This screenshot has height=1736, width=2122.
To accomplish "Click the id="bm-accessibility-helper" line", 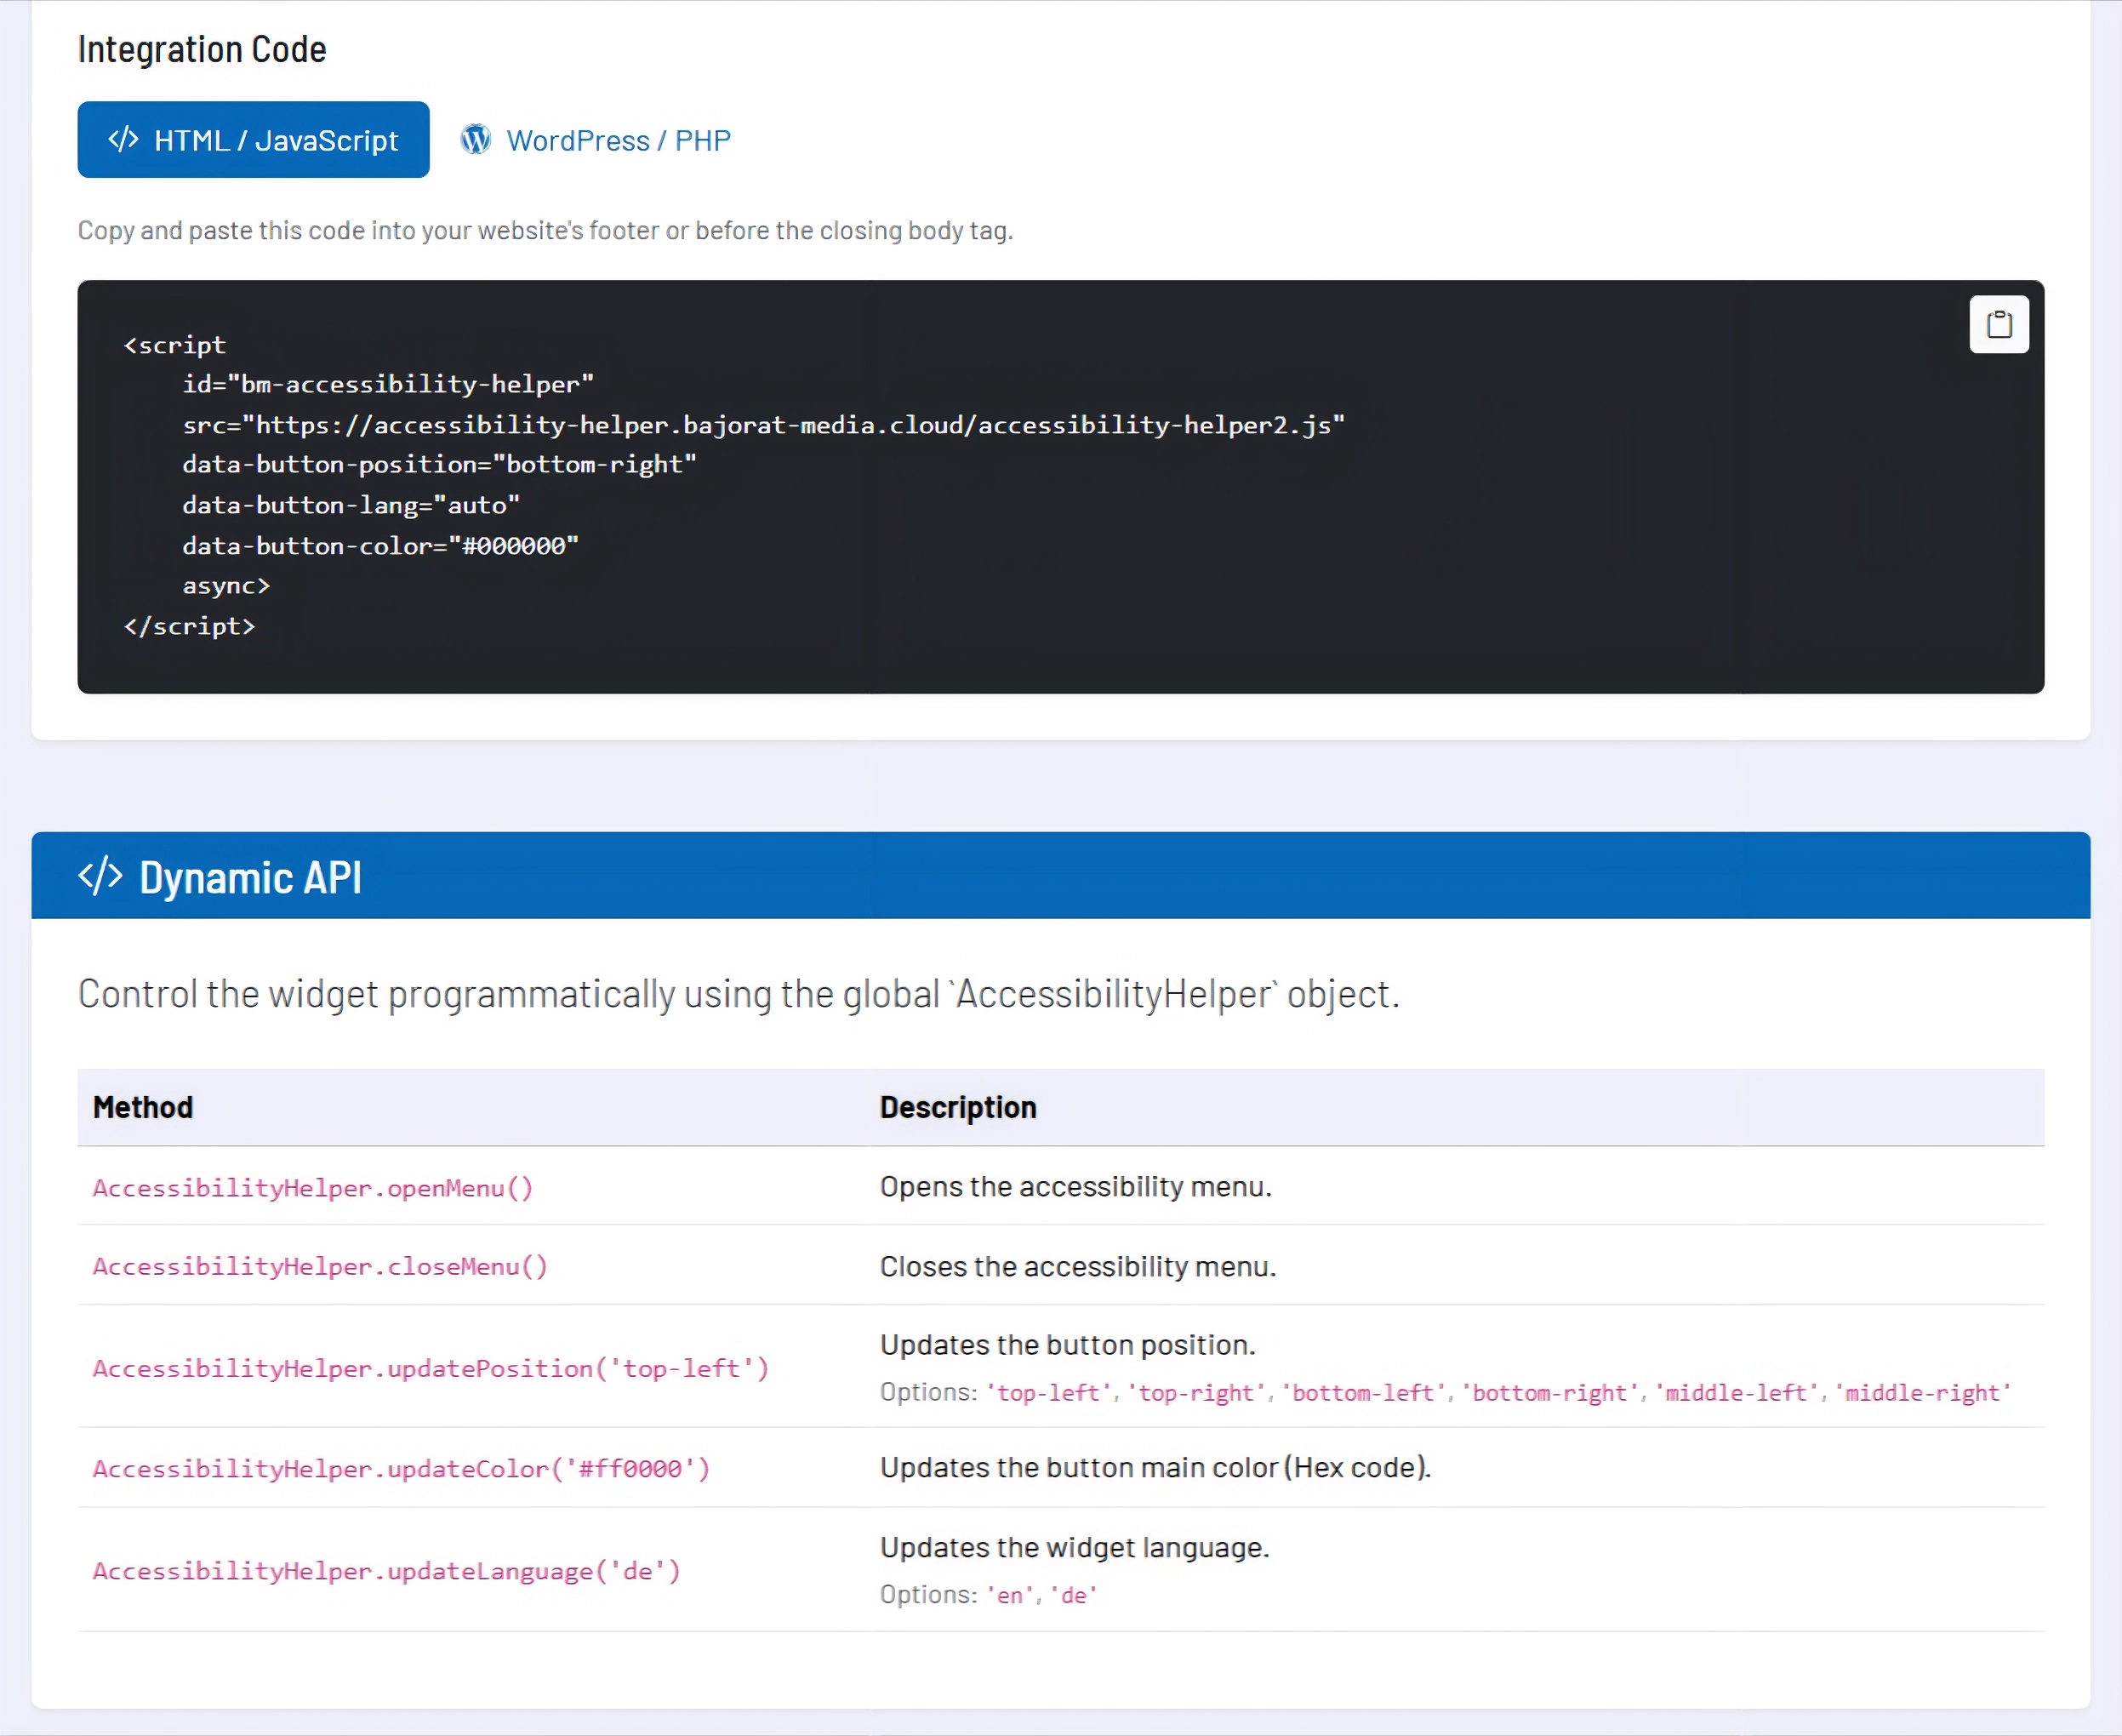I will point(388,384).
